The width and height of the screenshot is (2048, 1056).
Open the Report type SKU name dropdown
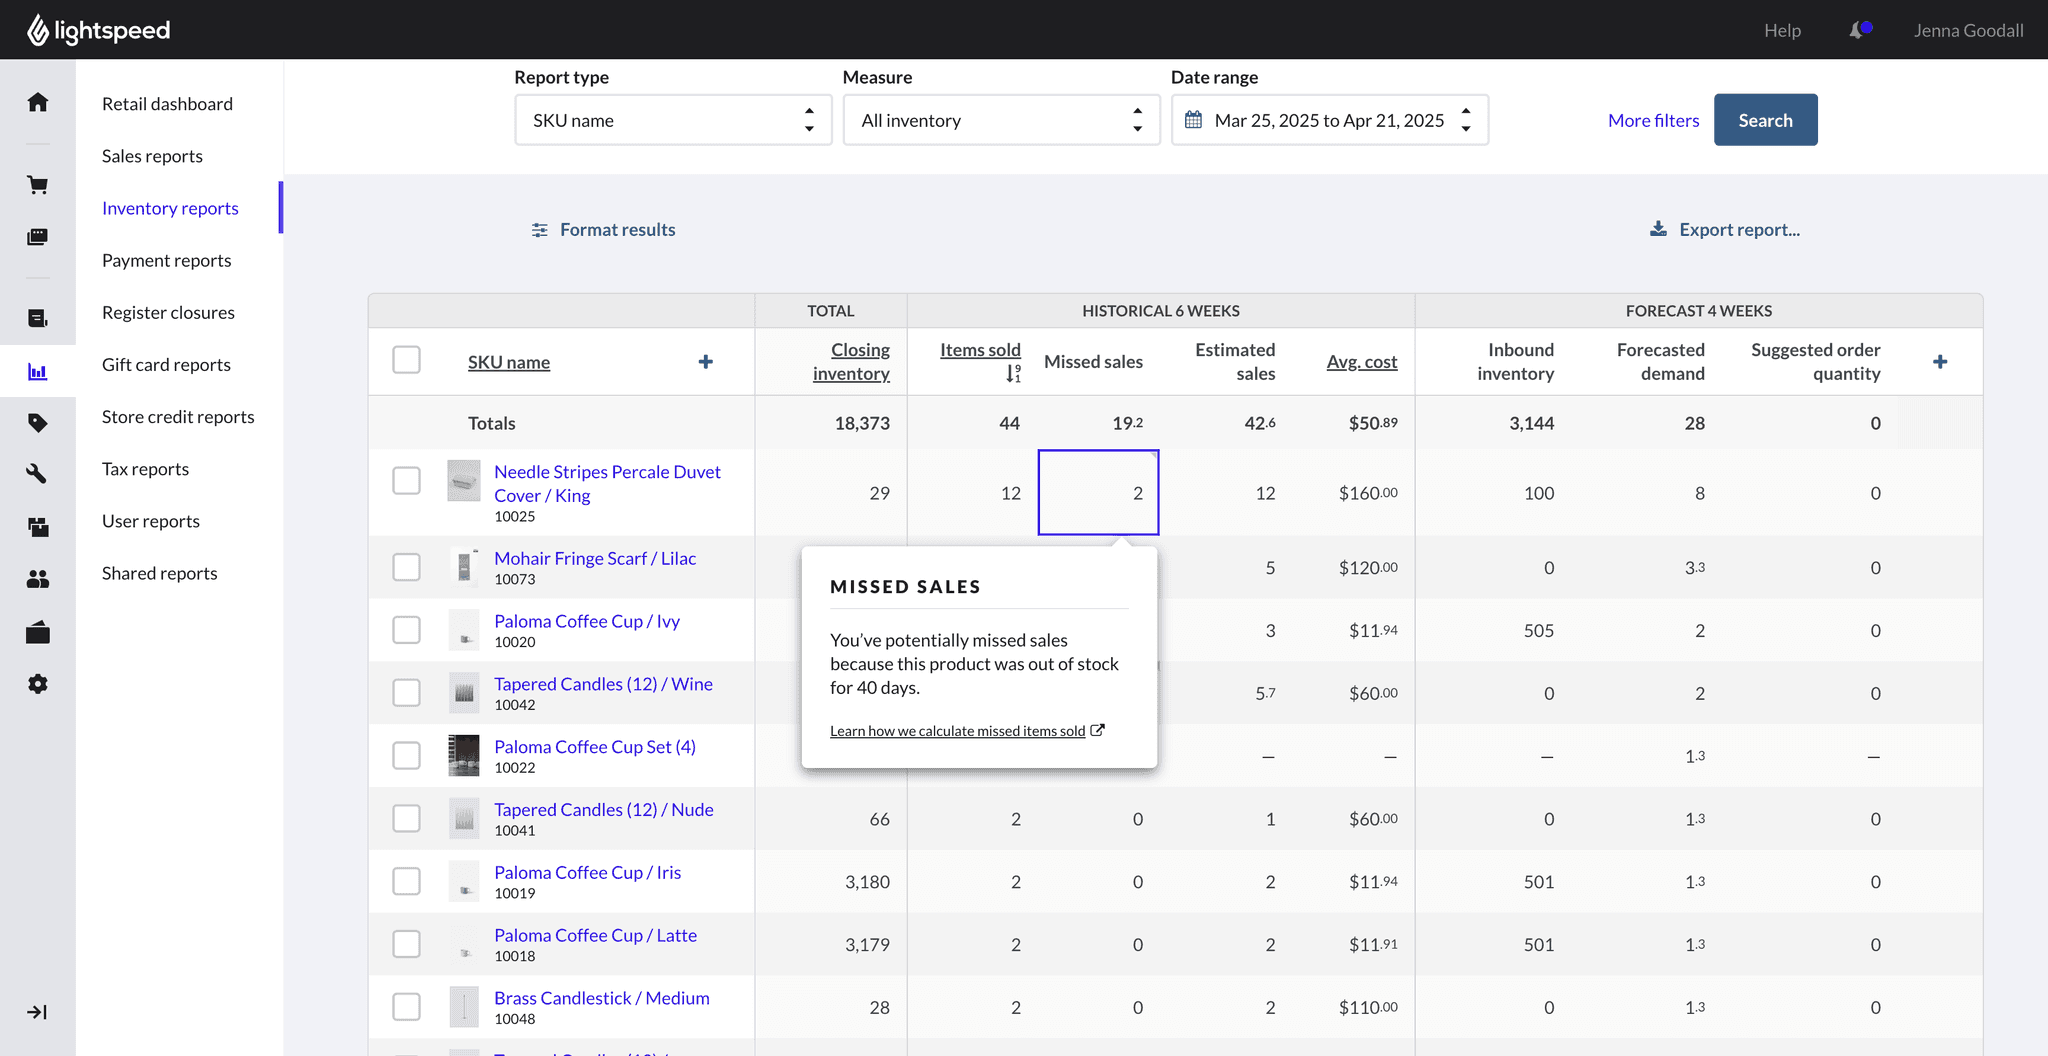coord(673,120)
